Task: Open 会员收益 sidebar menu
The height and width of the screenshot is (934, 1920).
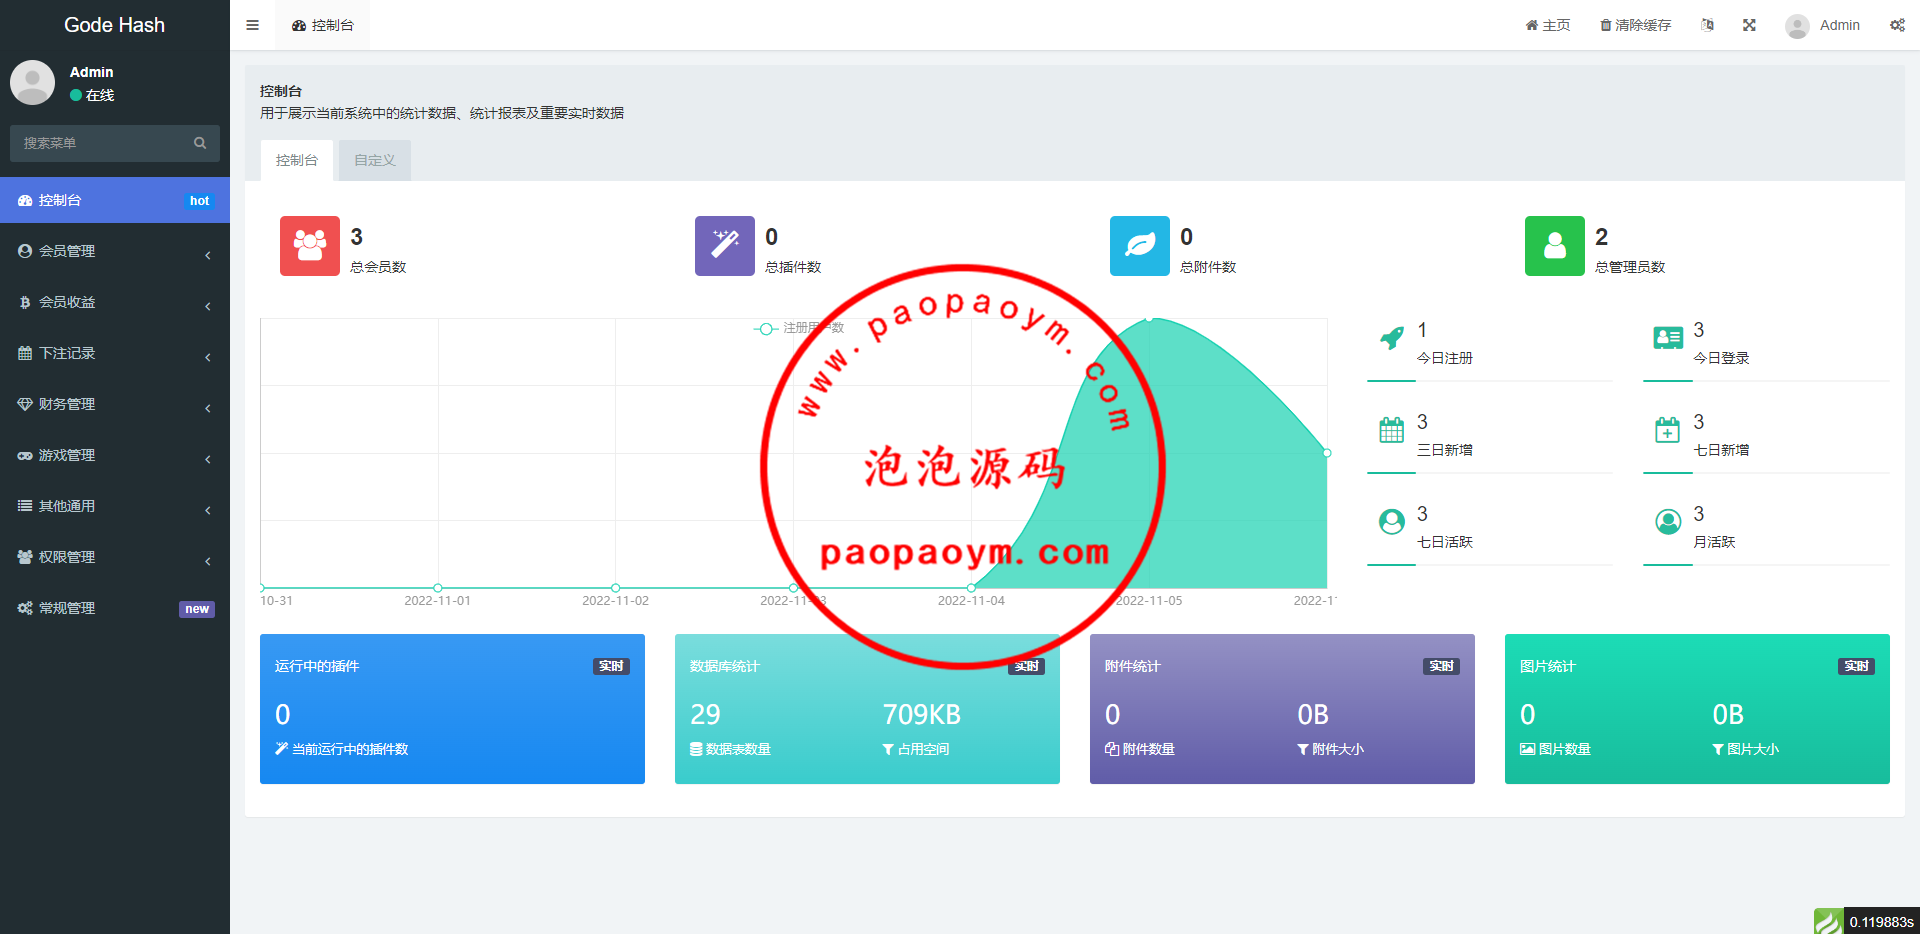Action: pos(115,302)
